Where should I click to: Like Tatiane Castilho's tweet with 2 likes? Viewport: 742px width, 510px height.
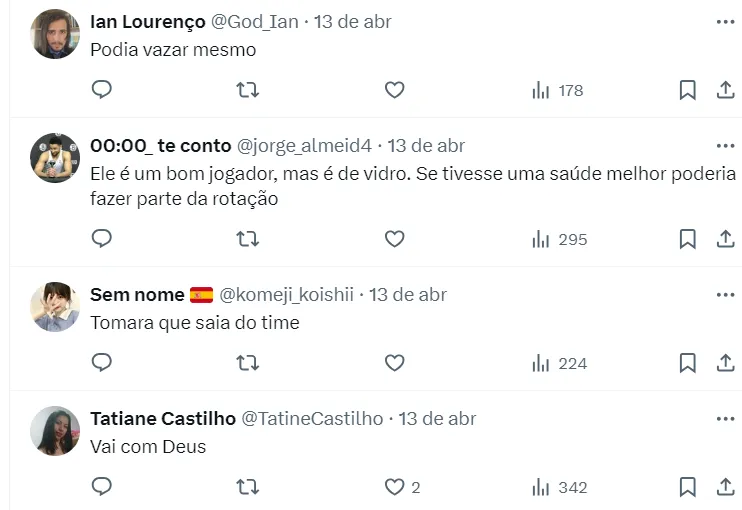396,487
